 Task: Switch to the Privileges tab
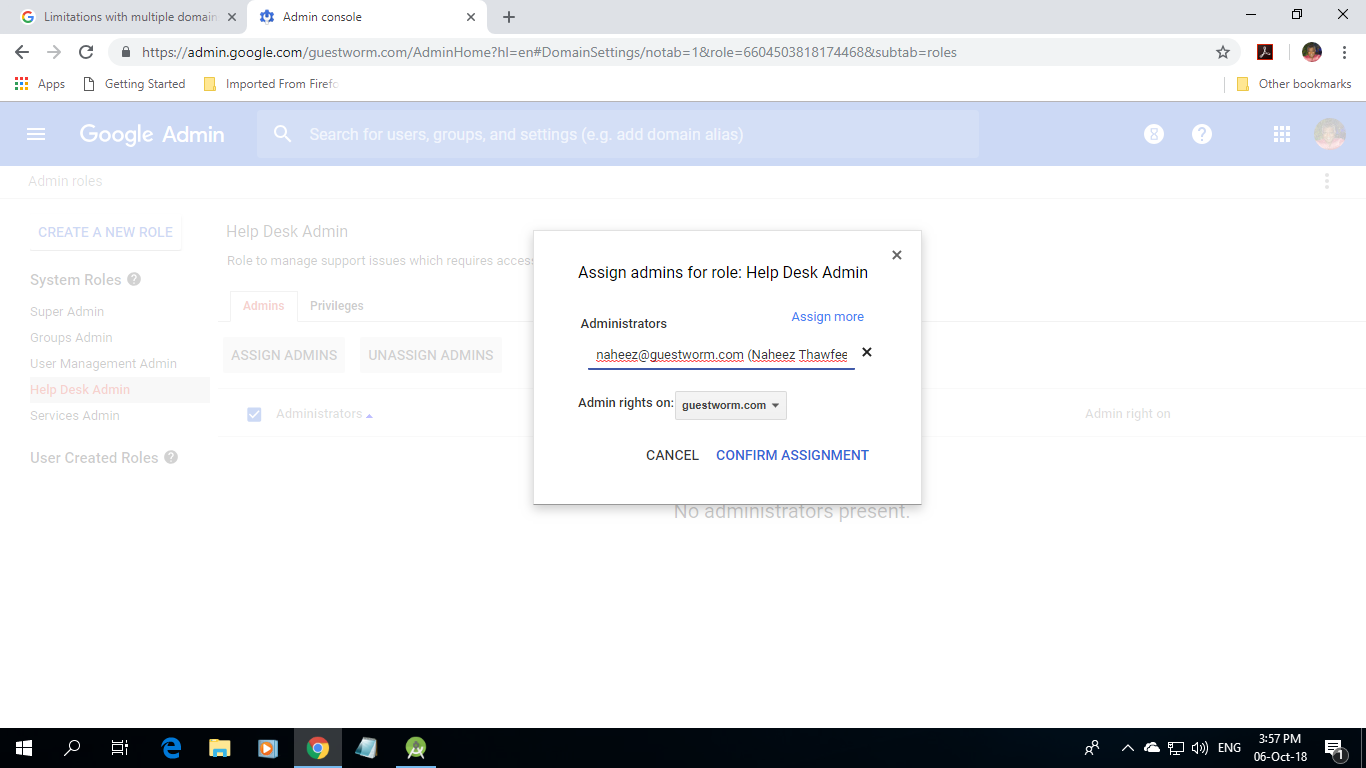click(337, 306)
